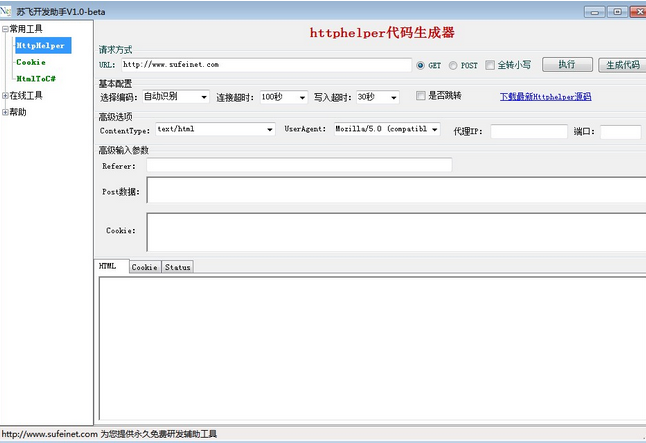Click the URL input field
Image resolution: width=646 pixels, height=443 pixels.
pyautogui.click(x=266, y=65)
